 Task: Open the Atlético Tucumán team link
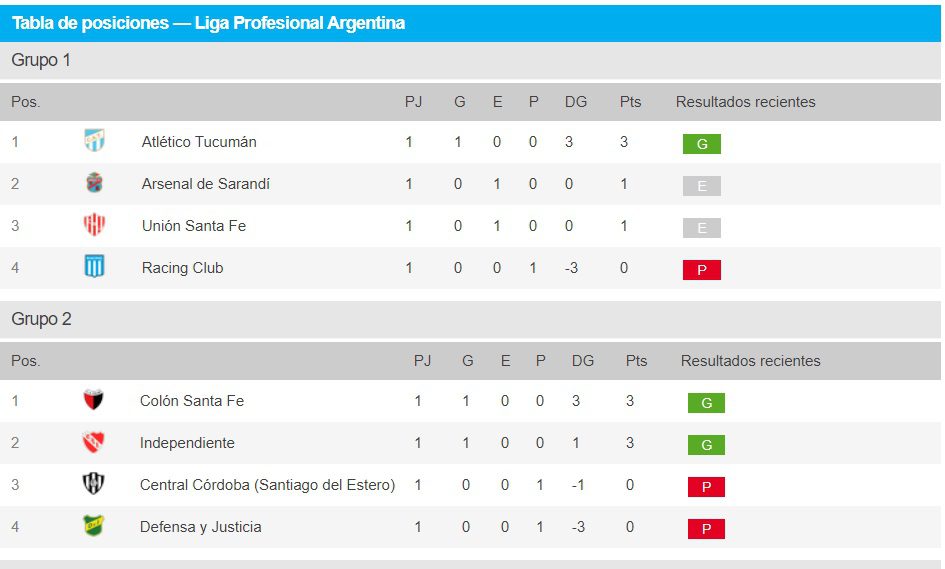[x=199, y=142]
